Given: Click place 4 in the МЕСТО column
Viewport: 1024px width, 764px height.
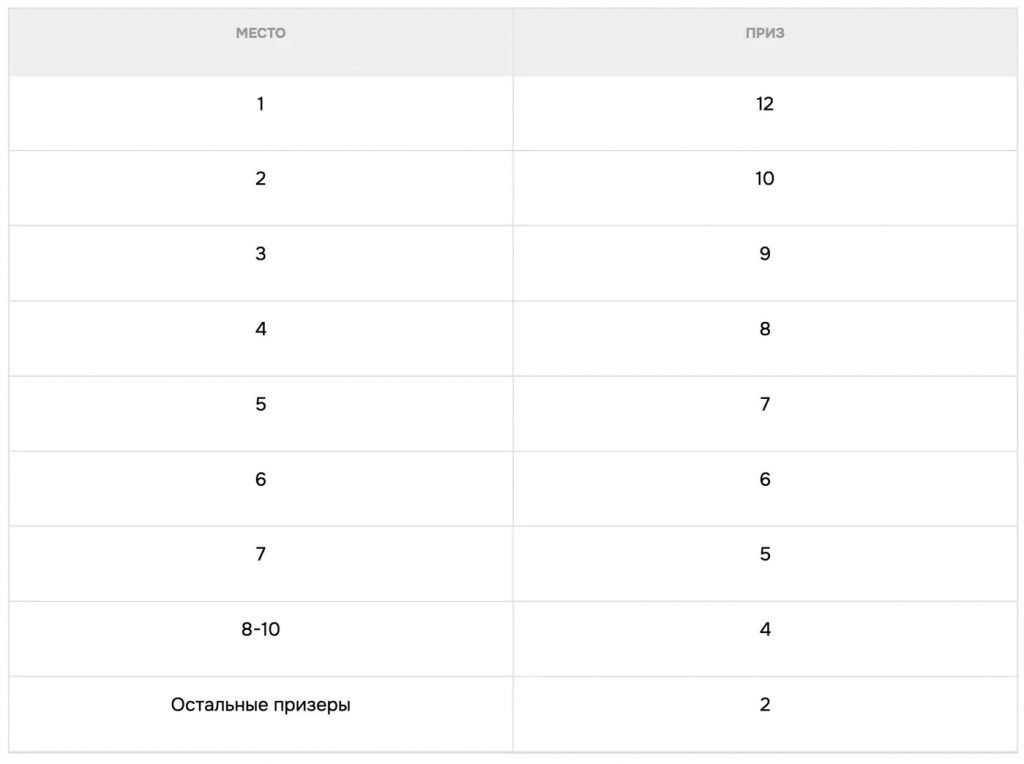Looking at the screenshot, I should (261, 329).
